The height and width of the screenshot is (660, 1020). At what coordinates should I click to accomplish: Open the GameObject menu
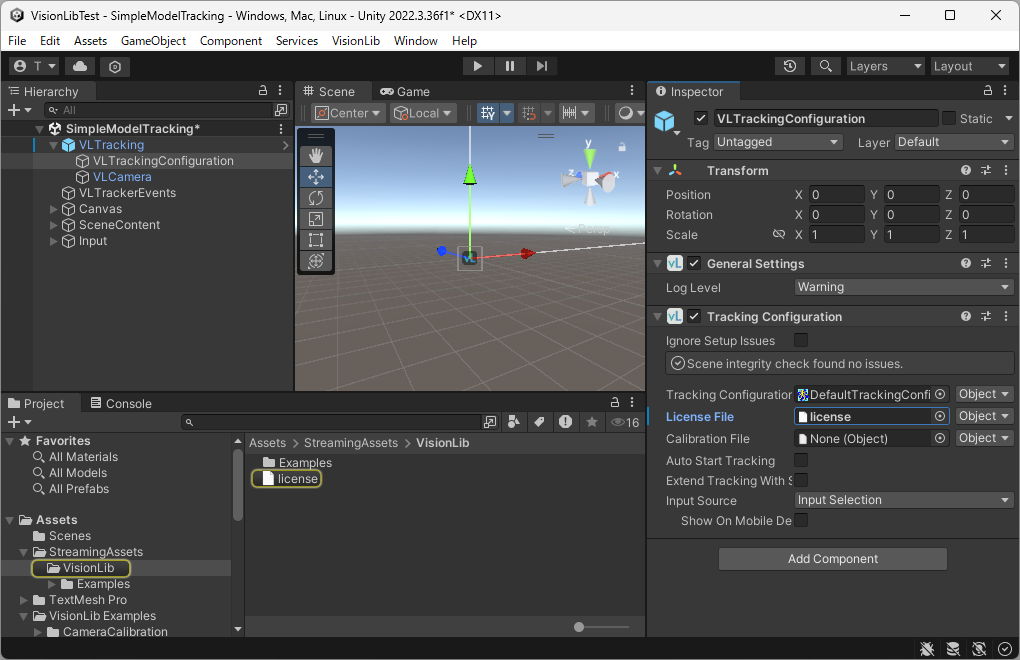tap(153, 40)
